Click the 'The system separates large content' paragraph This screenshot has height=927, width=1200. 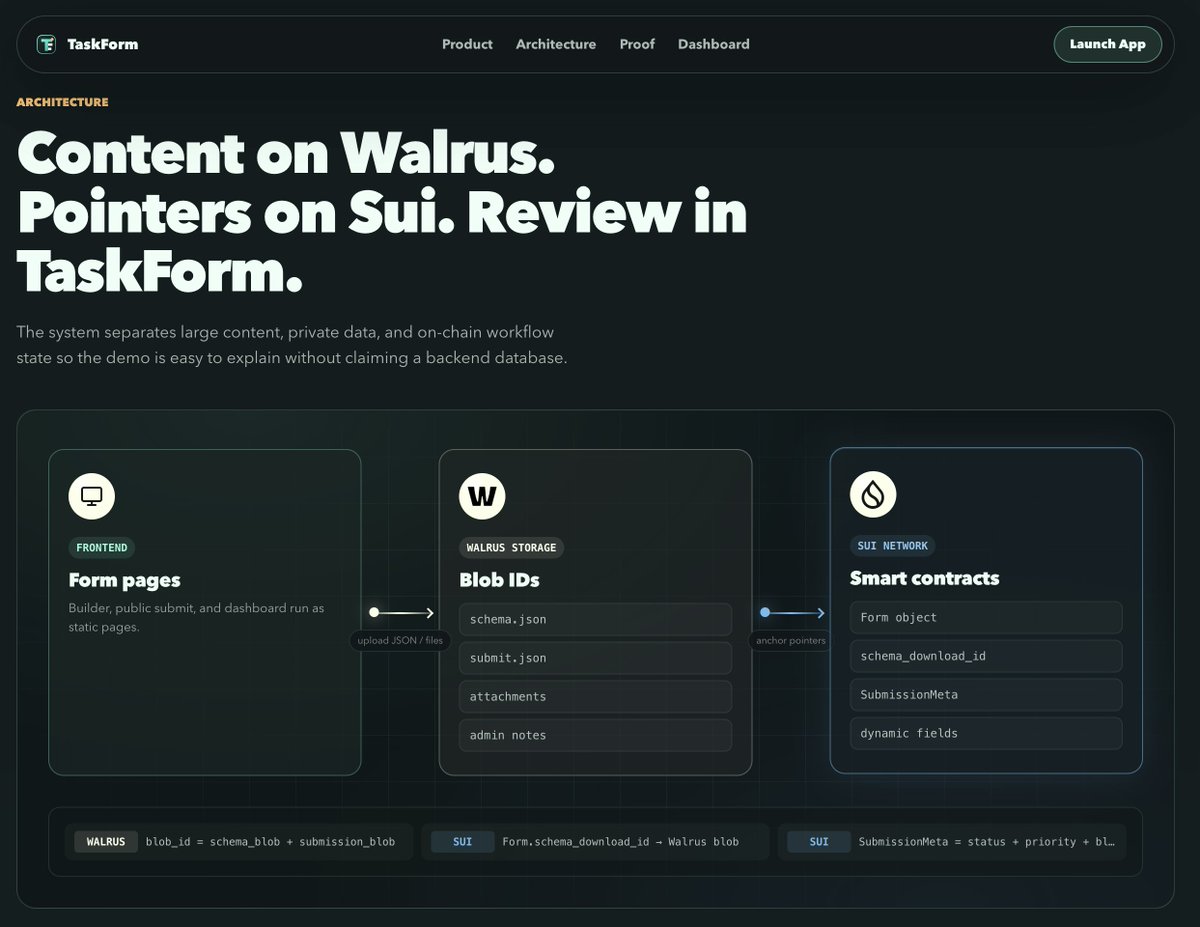pyautogui.click(x=291, y=345)
